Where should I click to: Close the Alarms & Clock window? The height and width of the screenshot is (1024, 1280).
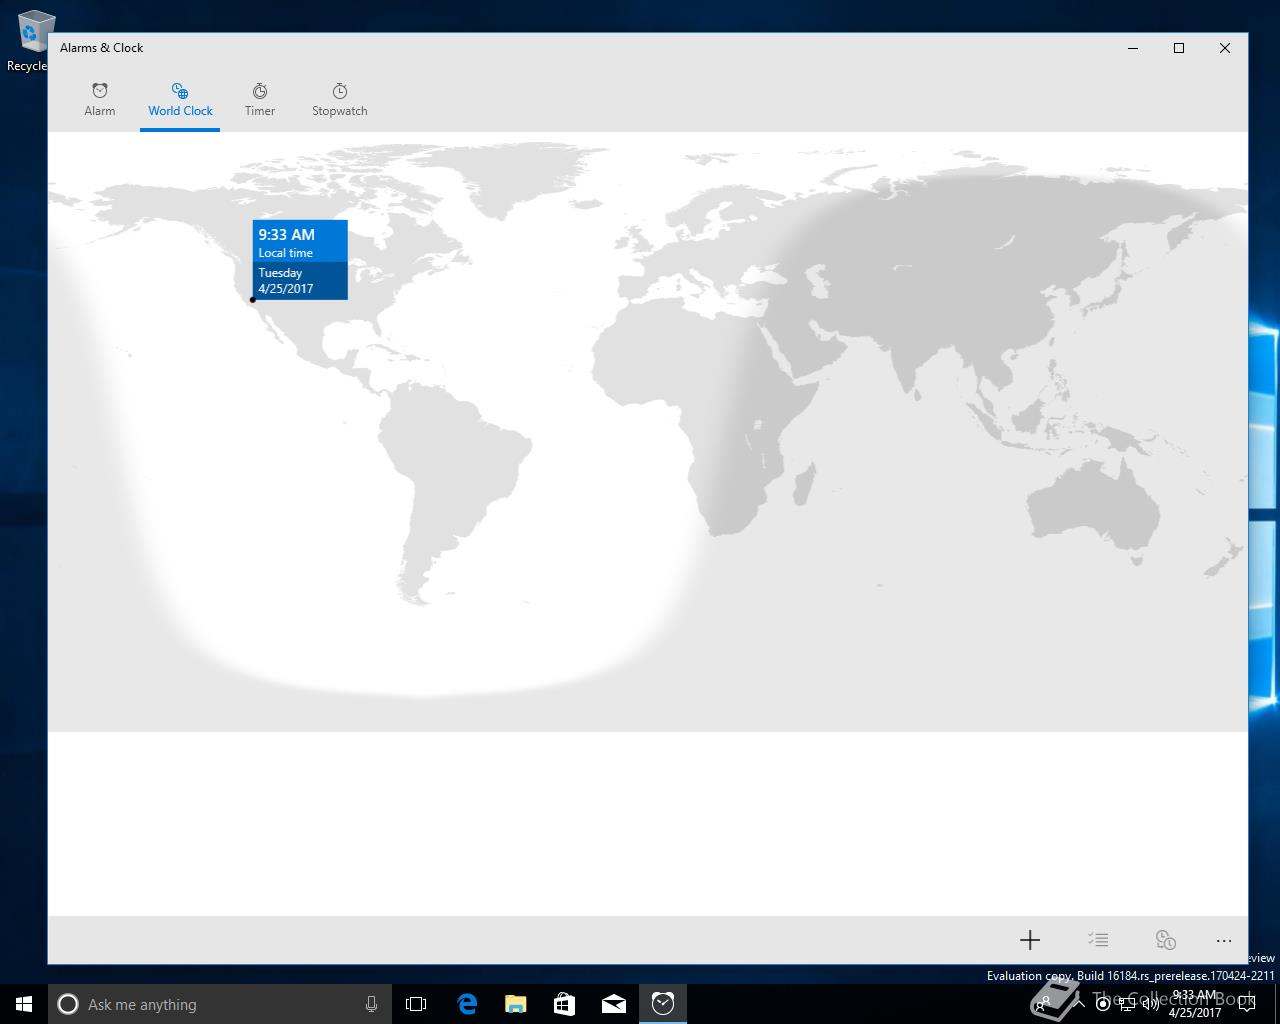(x=1225, y=48)
